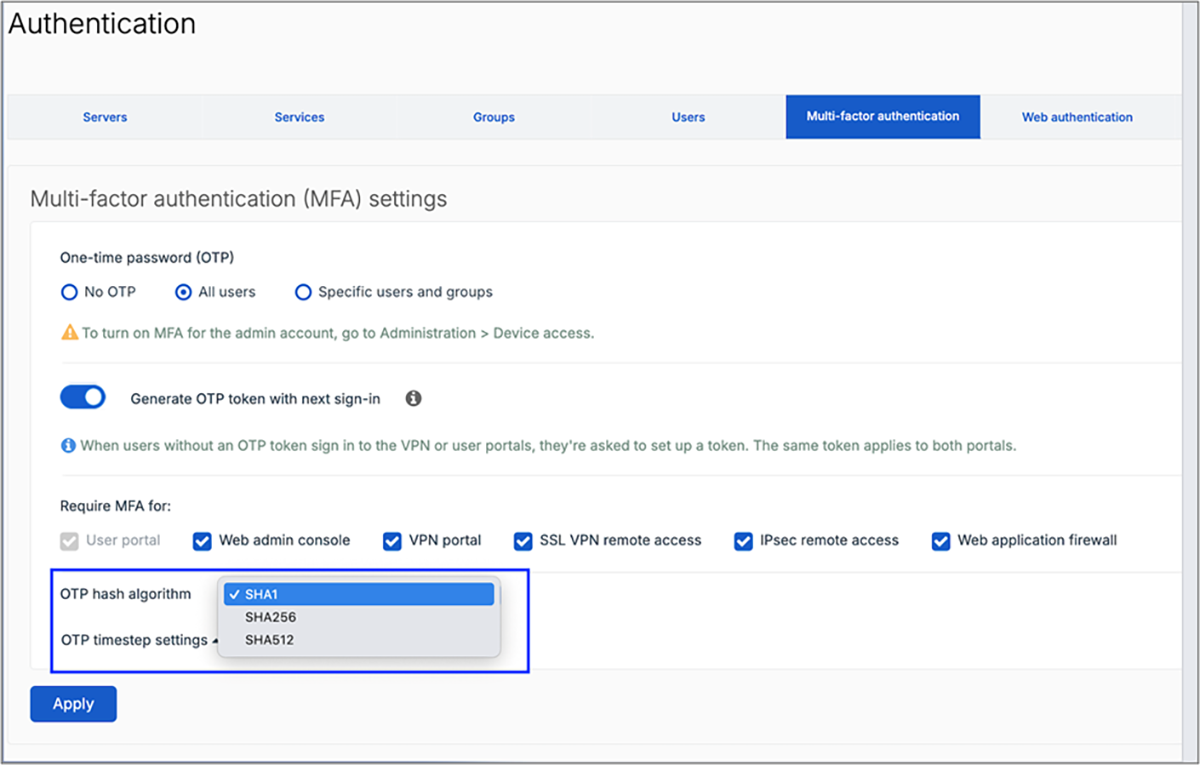Select the All users radio button
Screen dimensions: 1200x765
click(182, 292)
